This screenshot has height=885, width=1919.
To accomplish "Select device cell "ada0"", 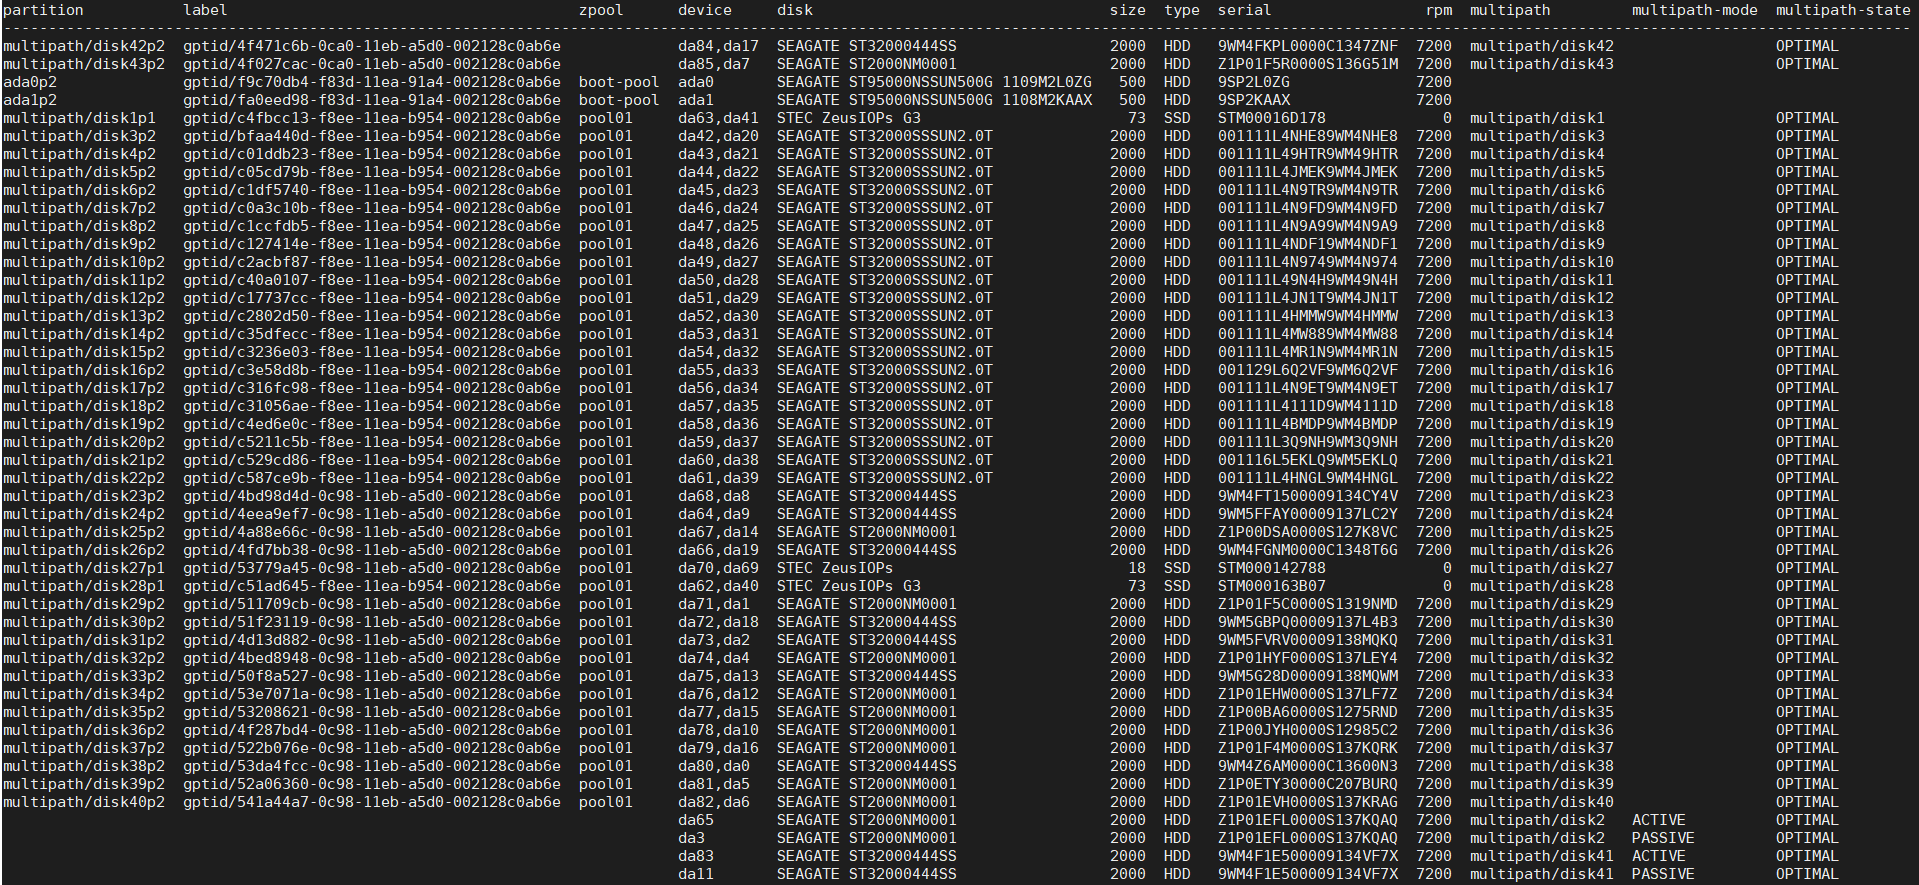I will tap(696, 82).
